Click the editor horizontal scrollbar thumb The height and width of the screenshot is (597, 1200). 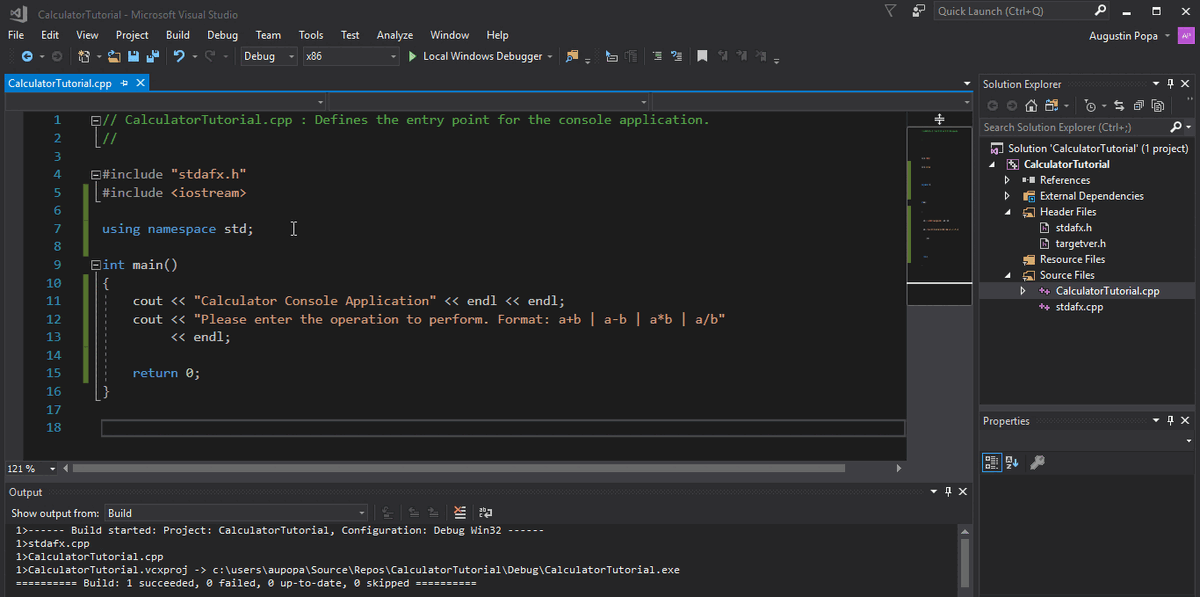click(459, 468)
